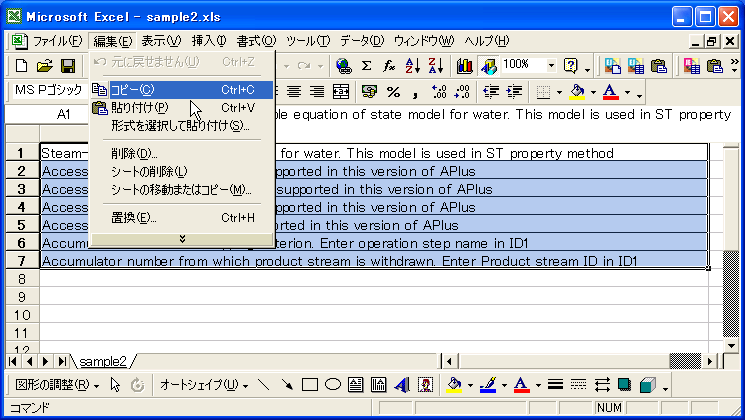745x420 pixels.
Task: Insert WordArt from the drawing toolbar
Action: [402, 384]
